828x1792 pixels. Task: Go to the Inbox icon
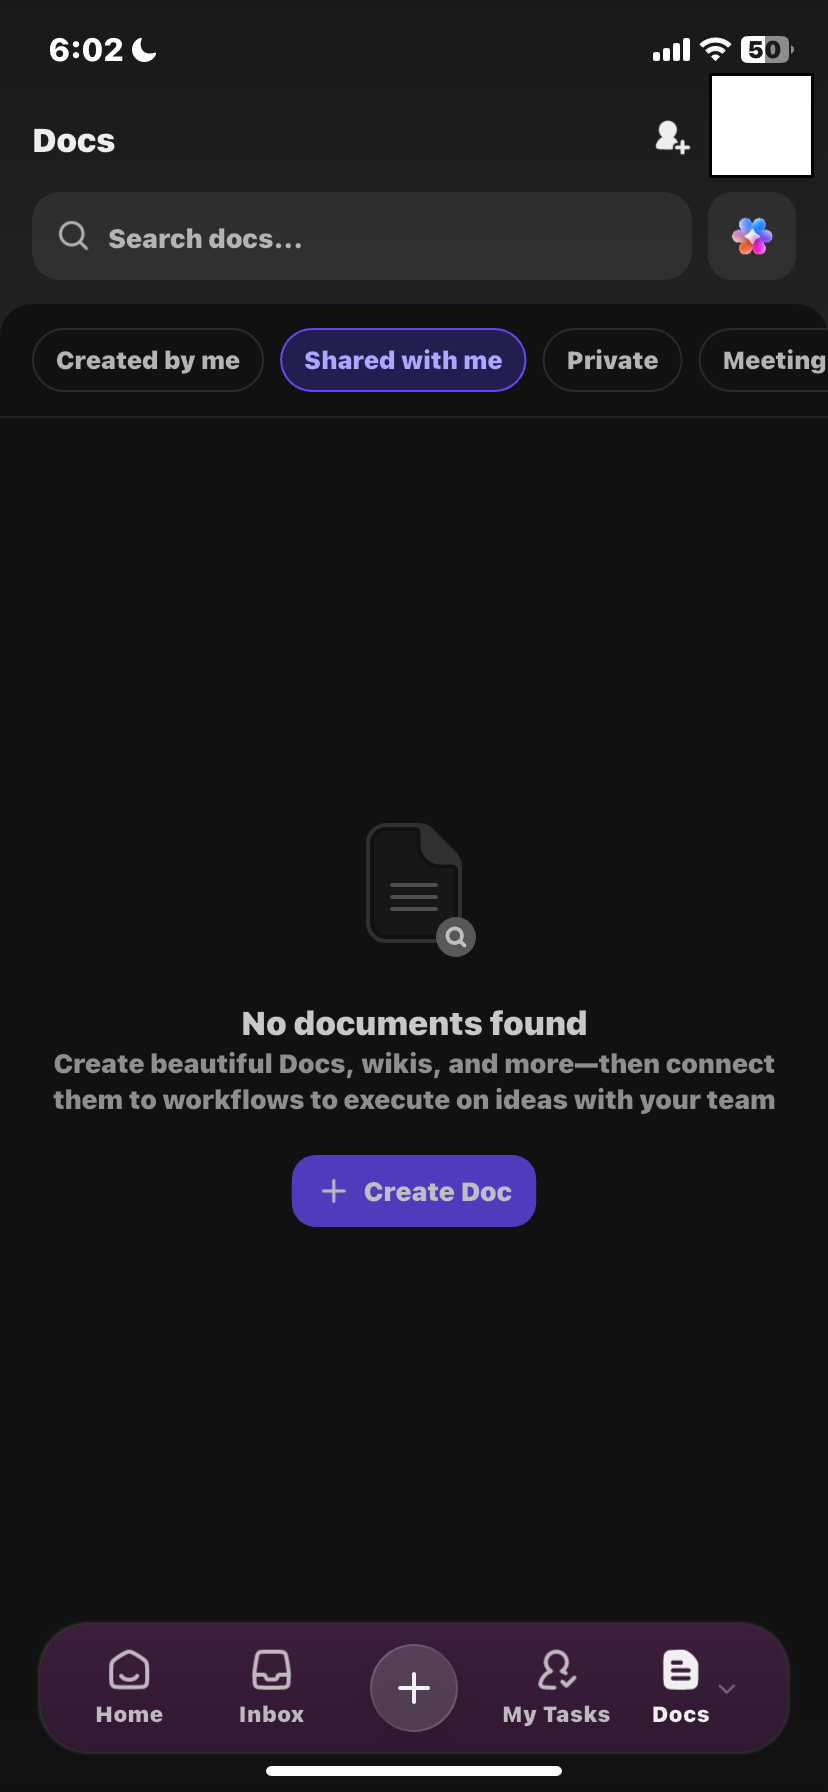click(271, 1669)
